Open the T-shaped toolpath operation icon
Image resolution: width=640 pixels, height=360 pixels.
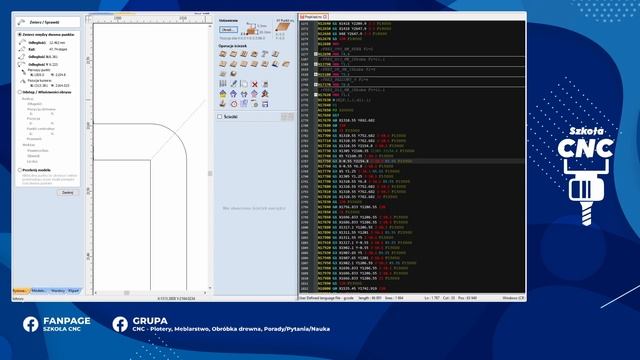pyautogui.click(x=265, y=54)
